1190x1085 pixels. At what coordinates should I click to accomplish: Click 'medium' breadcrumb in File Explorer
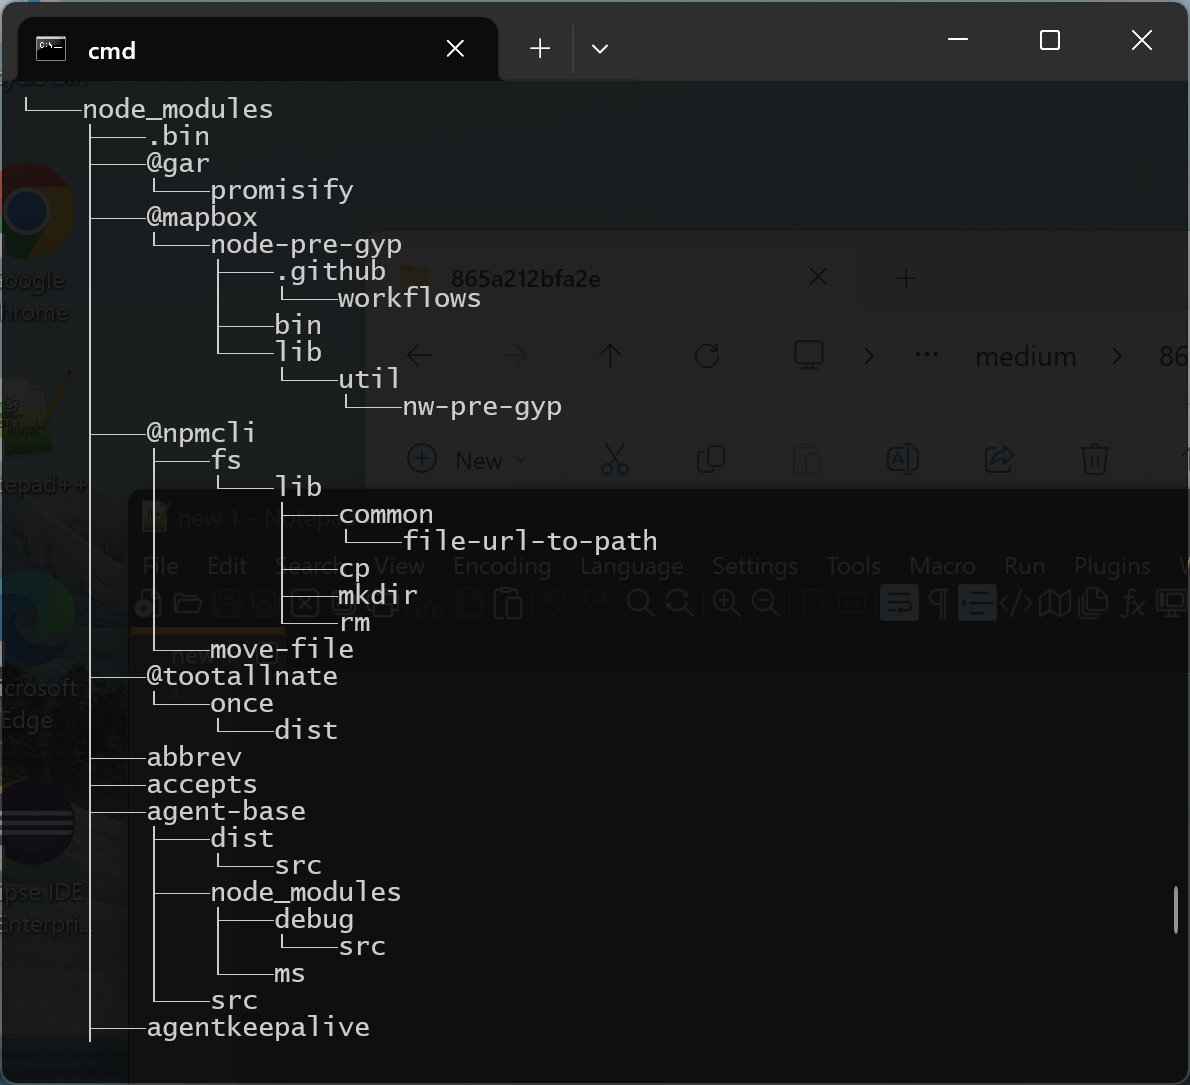pos(1025,357)
